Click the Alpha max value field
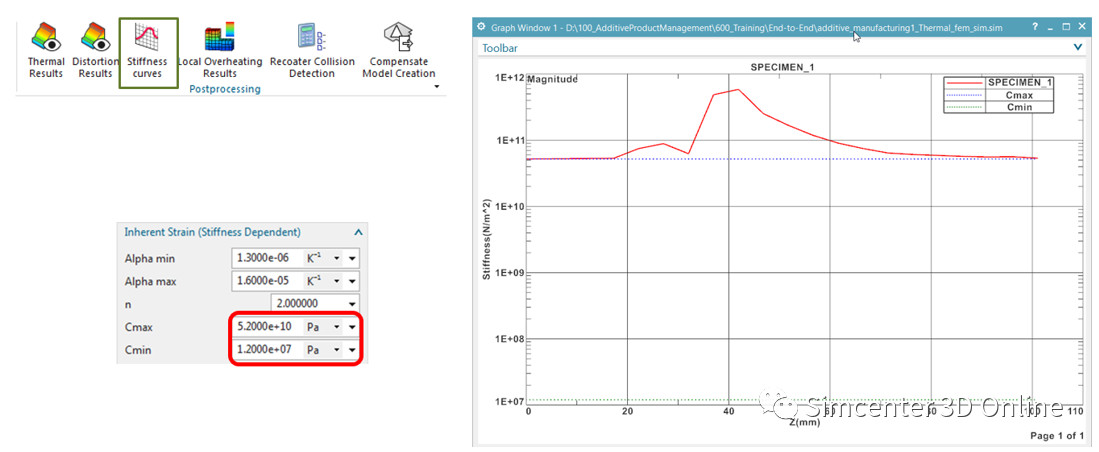This screenshot has width=1099, height=452. coord(264,280)
